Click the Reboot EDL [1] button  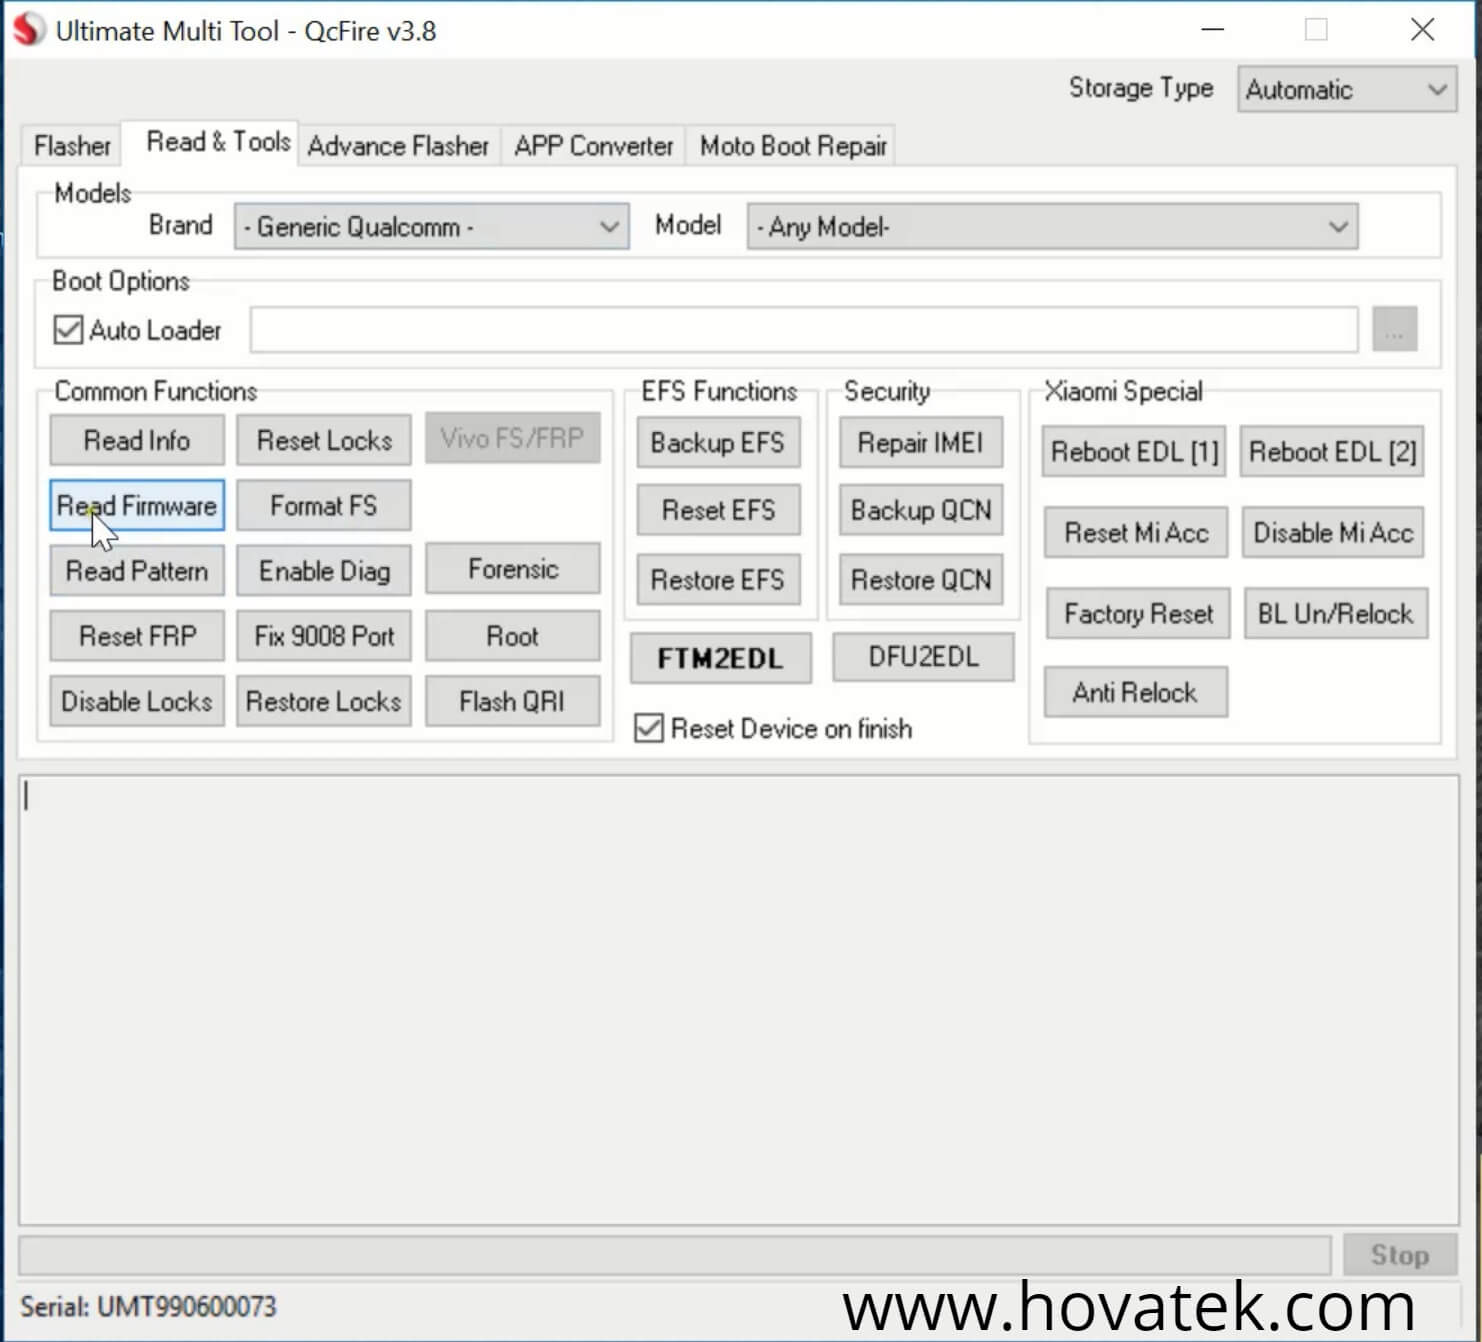pos(1135,452)
